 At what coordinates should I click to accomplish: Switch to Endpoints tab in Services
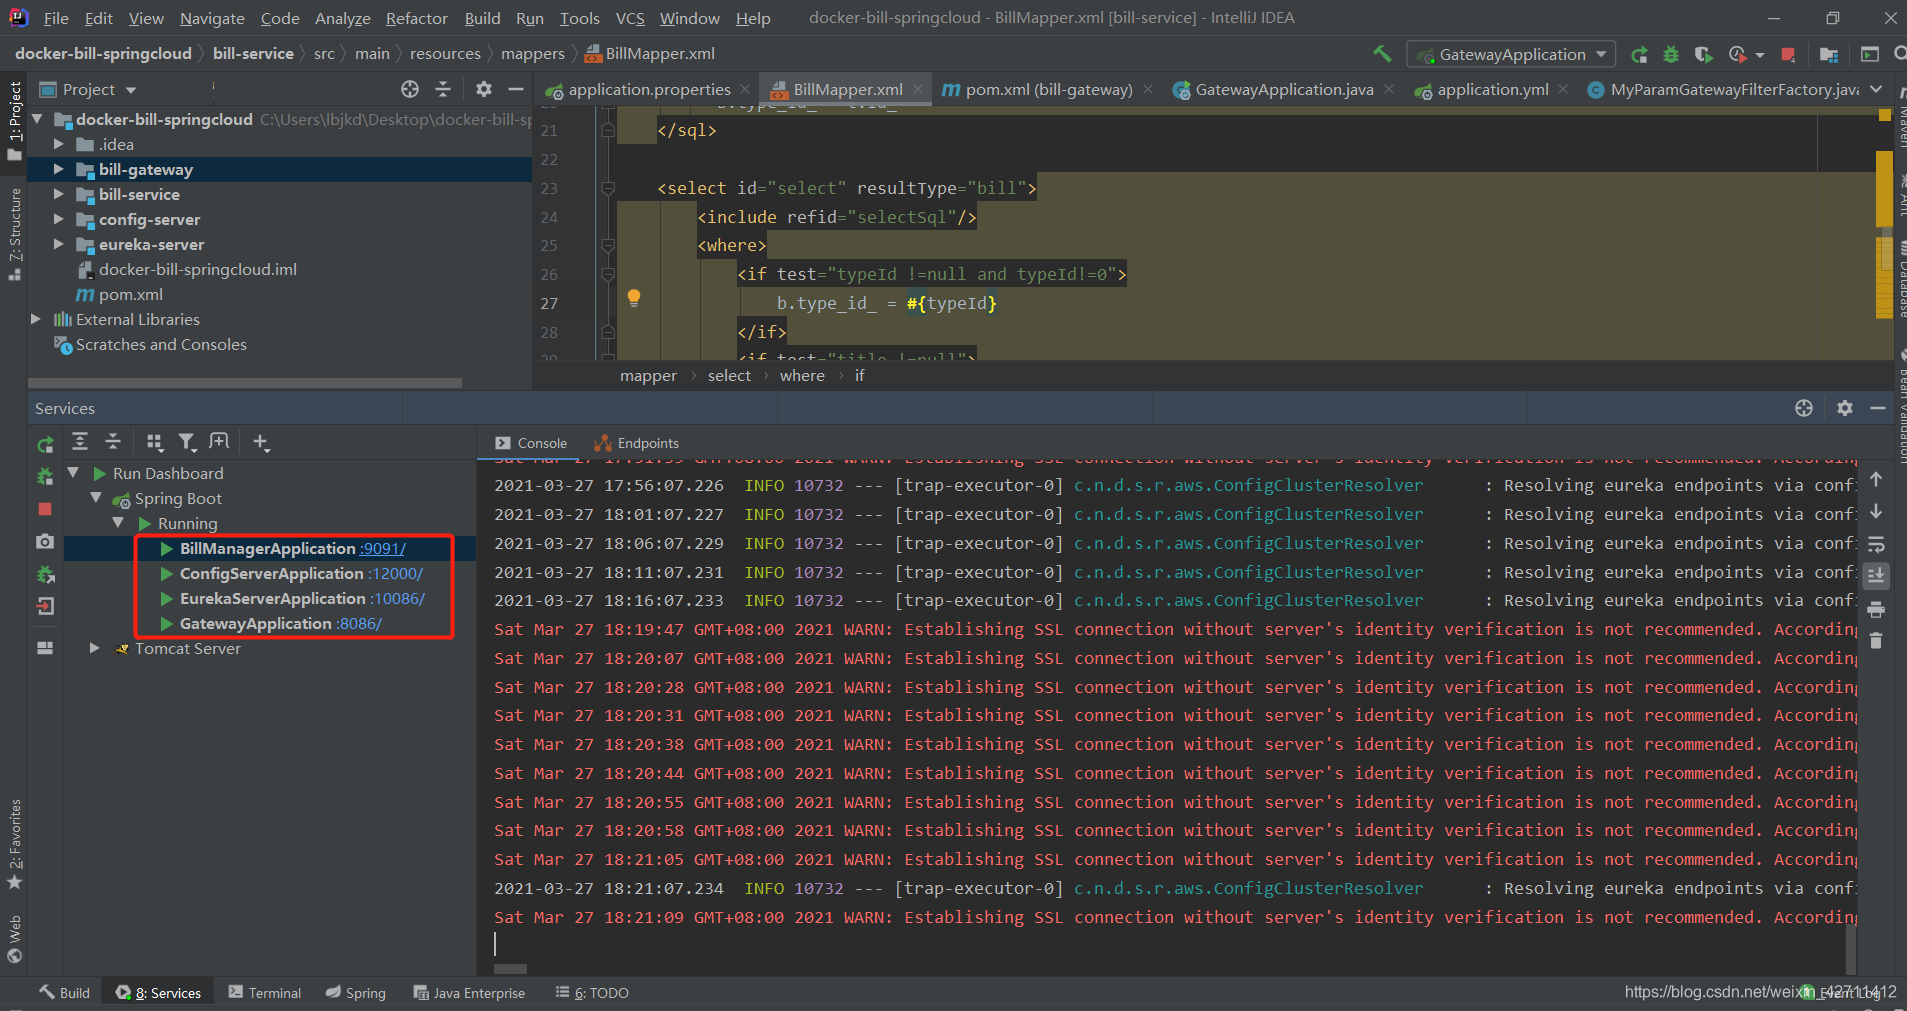(637, 443)
